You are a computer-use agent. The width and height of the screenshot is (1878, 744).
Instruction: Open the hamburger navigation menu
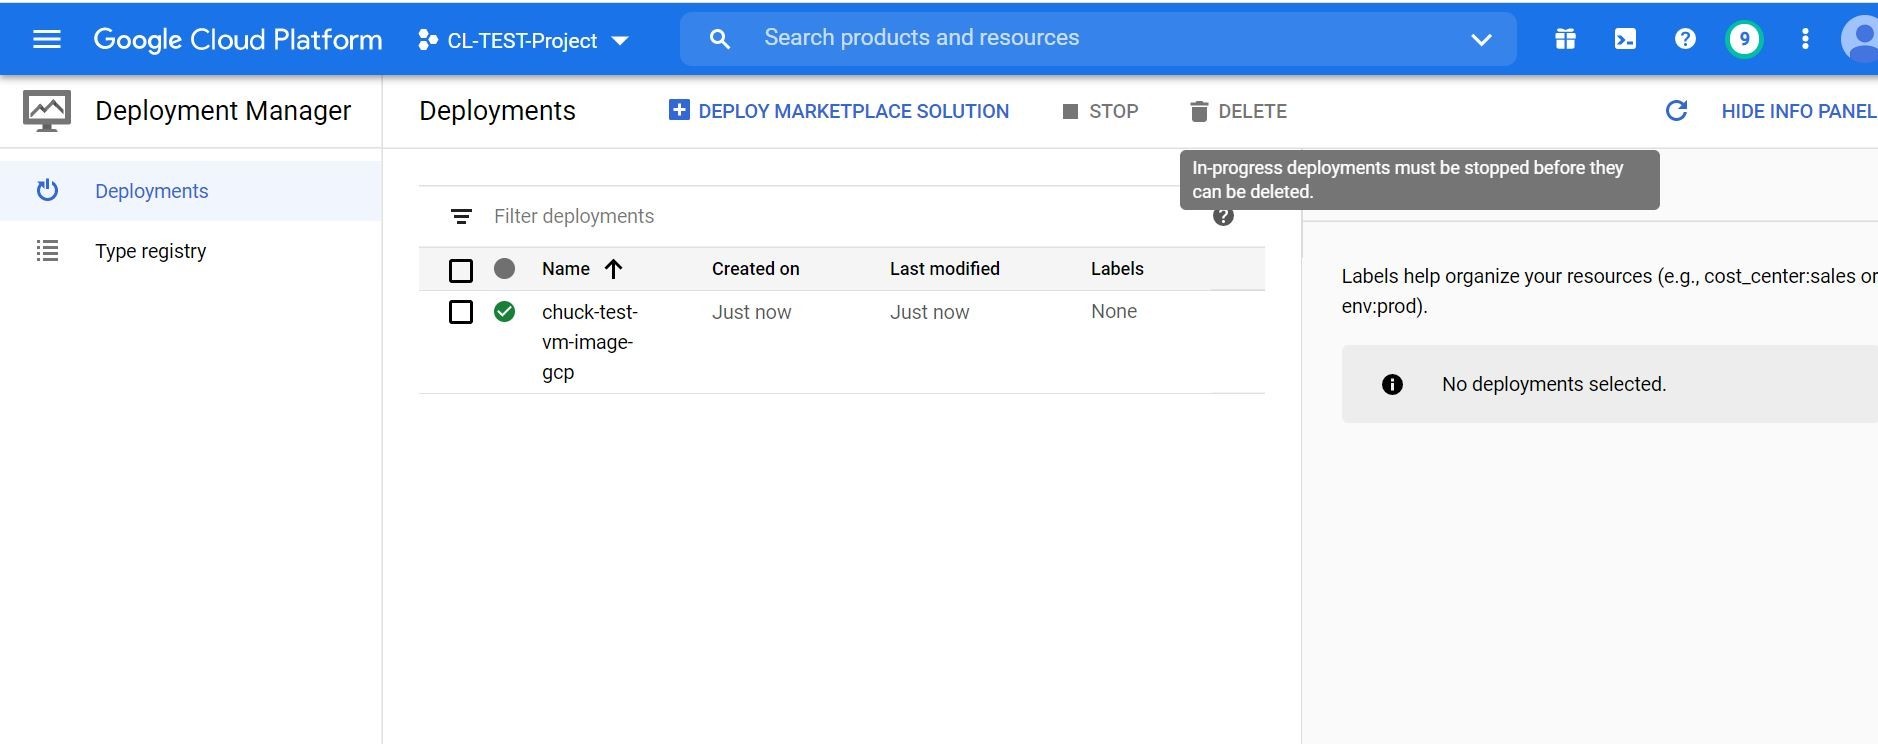click(47, 39)
